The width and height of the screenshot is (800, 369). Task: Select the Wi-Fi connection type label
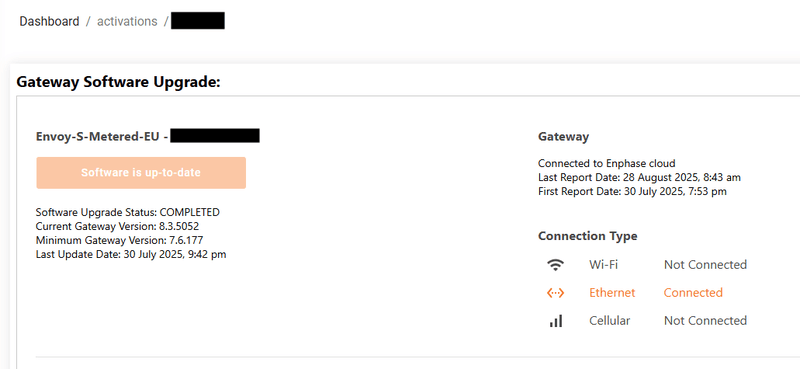(603, 265)
